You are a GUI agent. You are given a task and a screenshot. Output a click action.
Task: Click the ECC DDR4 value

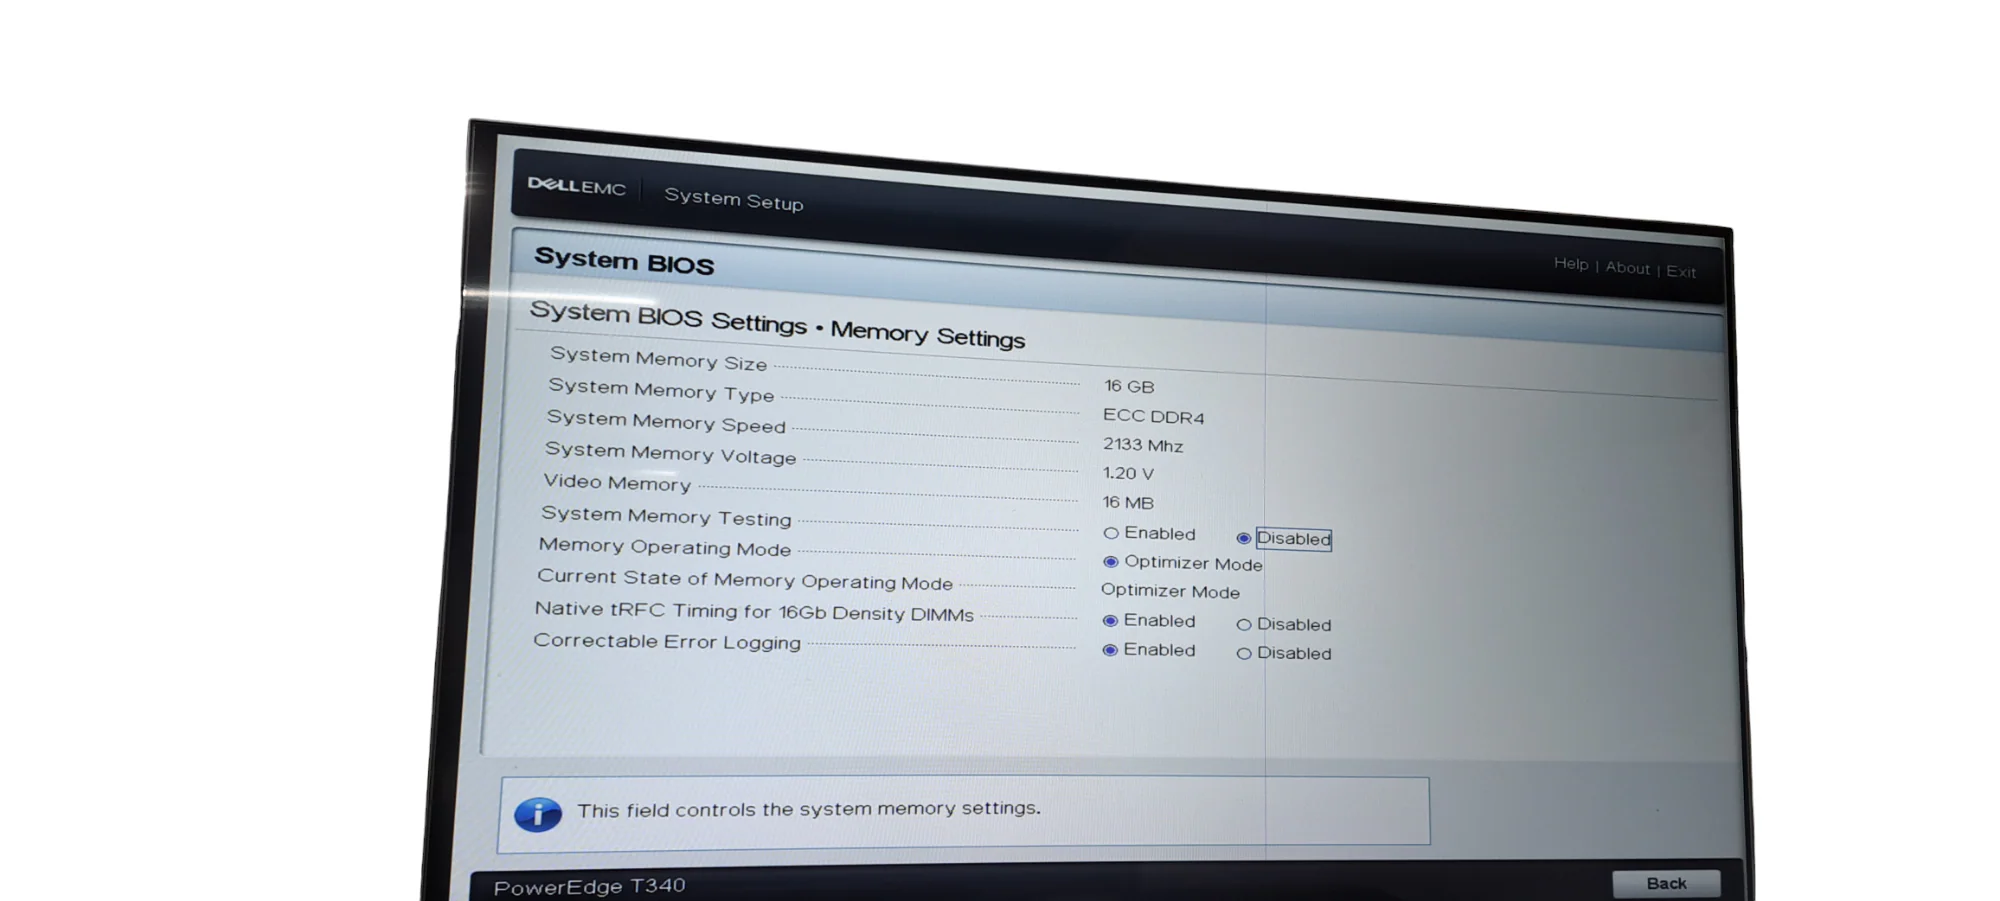1154,416
